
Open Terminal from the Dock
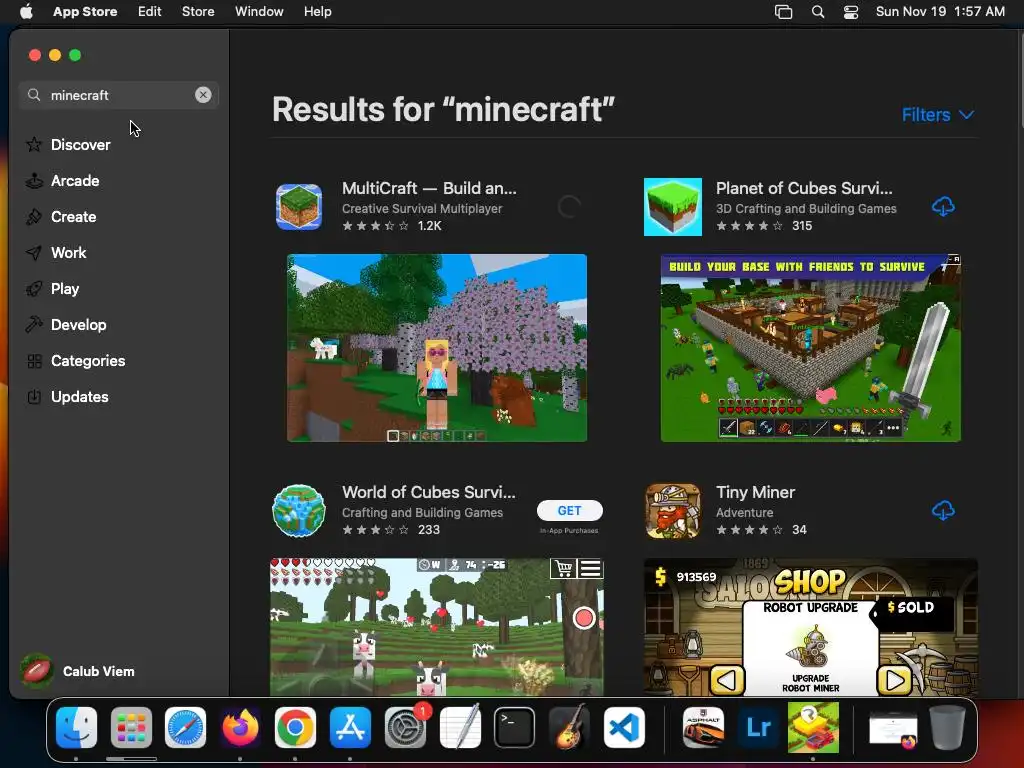pos(515,727)
